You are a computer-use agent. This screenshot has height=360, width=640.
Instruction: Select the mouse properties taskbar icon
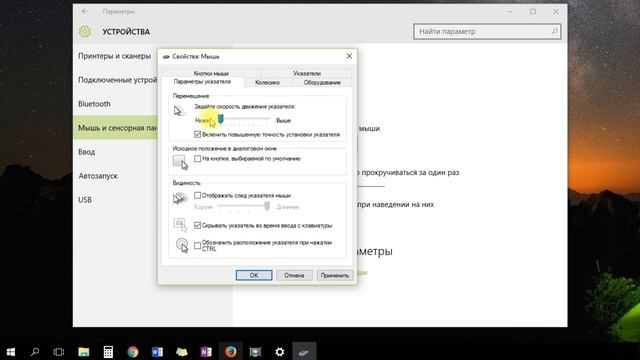coord(304,352)
